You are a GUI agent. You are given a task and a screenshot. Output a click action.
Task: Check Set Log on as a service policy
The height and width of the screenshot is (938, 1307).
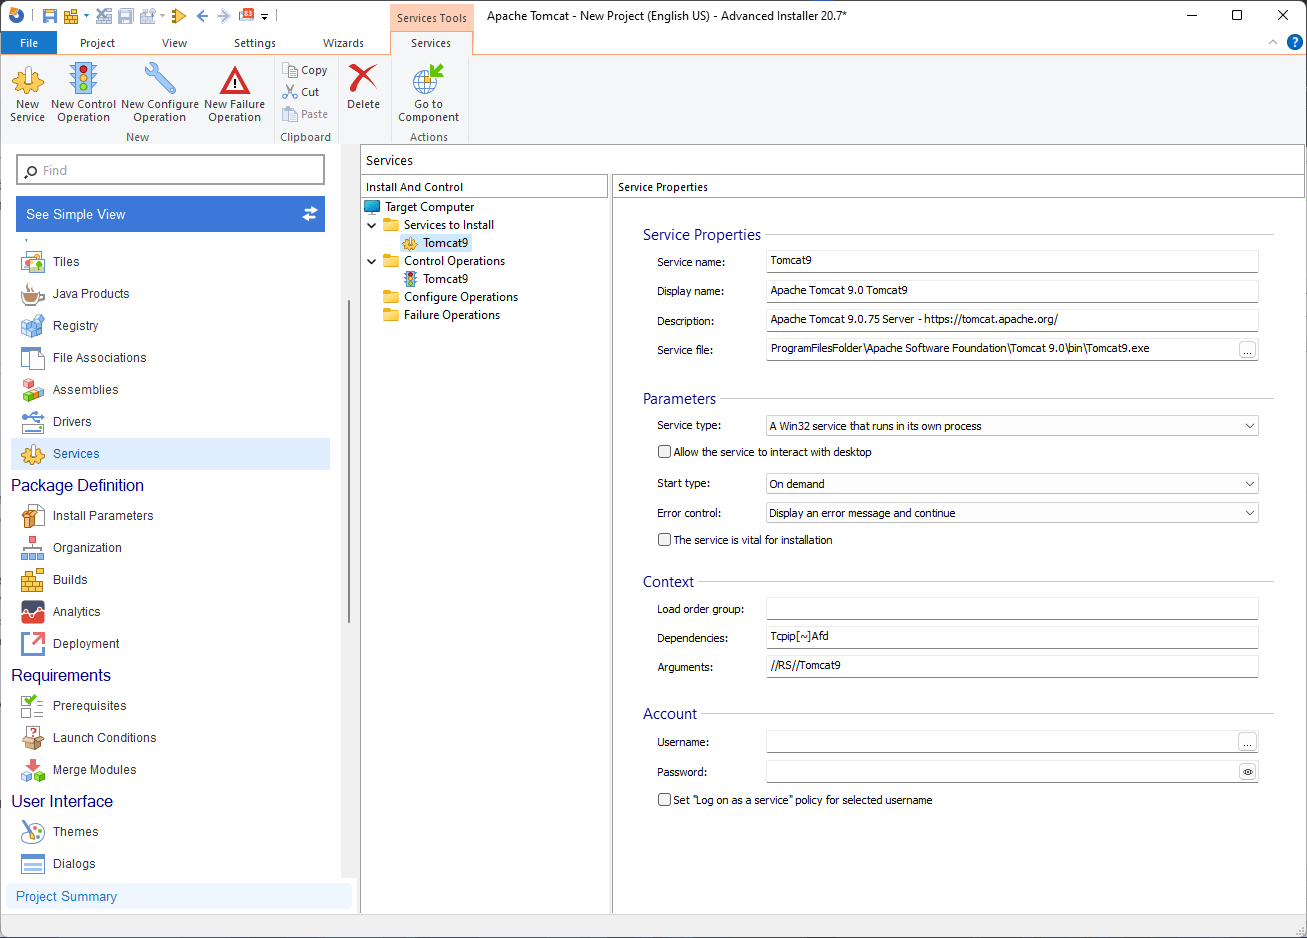(x=664, y=800)
